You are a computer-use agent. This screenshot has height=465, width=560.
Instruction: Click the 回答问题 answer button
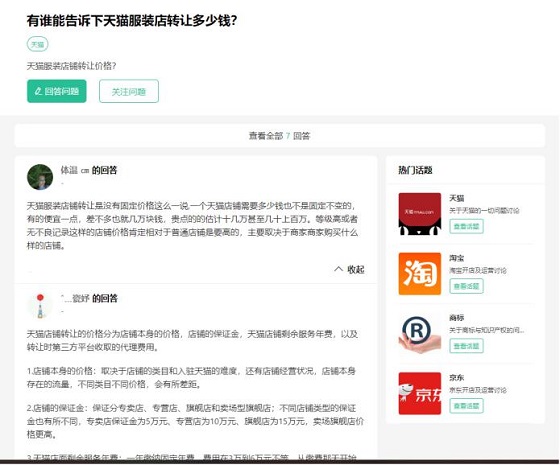[x=57, y=91]
